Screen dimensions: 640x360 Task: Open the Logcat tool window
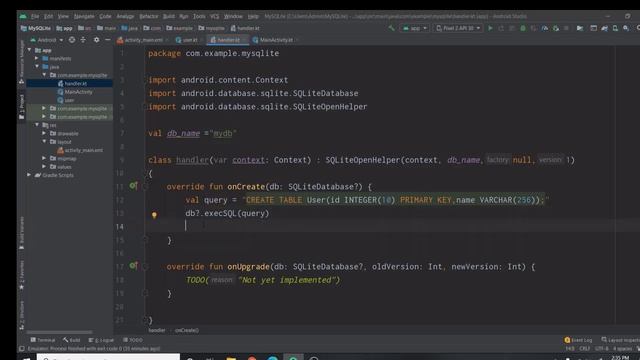(x=101, y=340)
